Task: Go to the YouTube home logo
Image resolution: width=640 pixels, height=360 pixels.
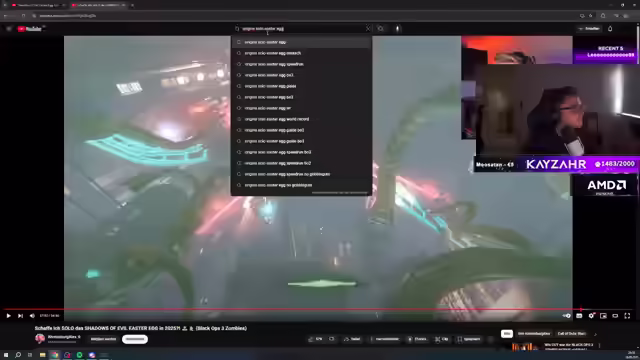Action: [30, 29]
